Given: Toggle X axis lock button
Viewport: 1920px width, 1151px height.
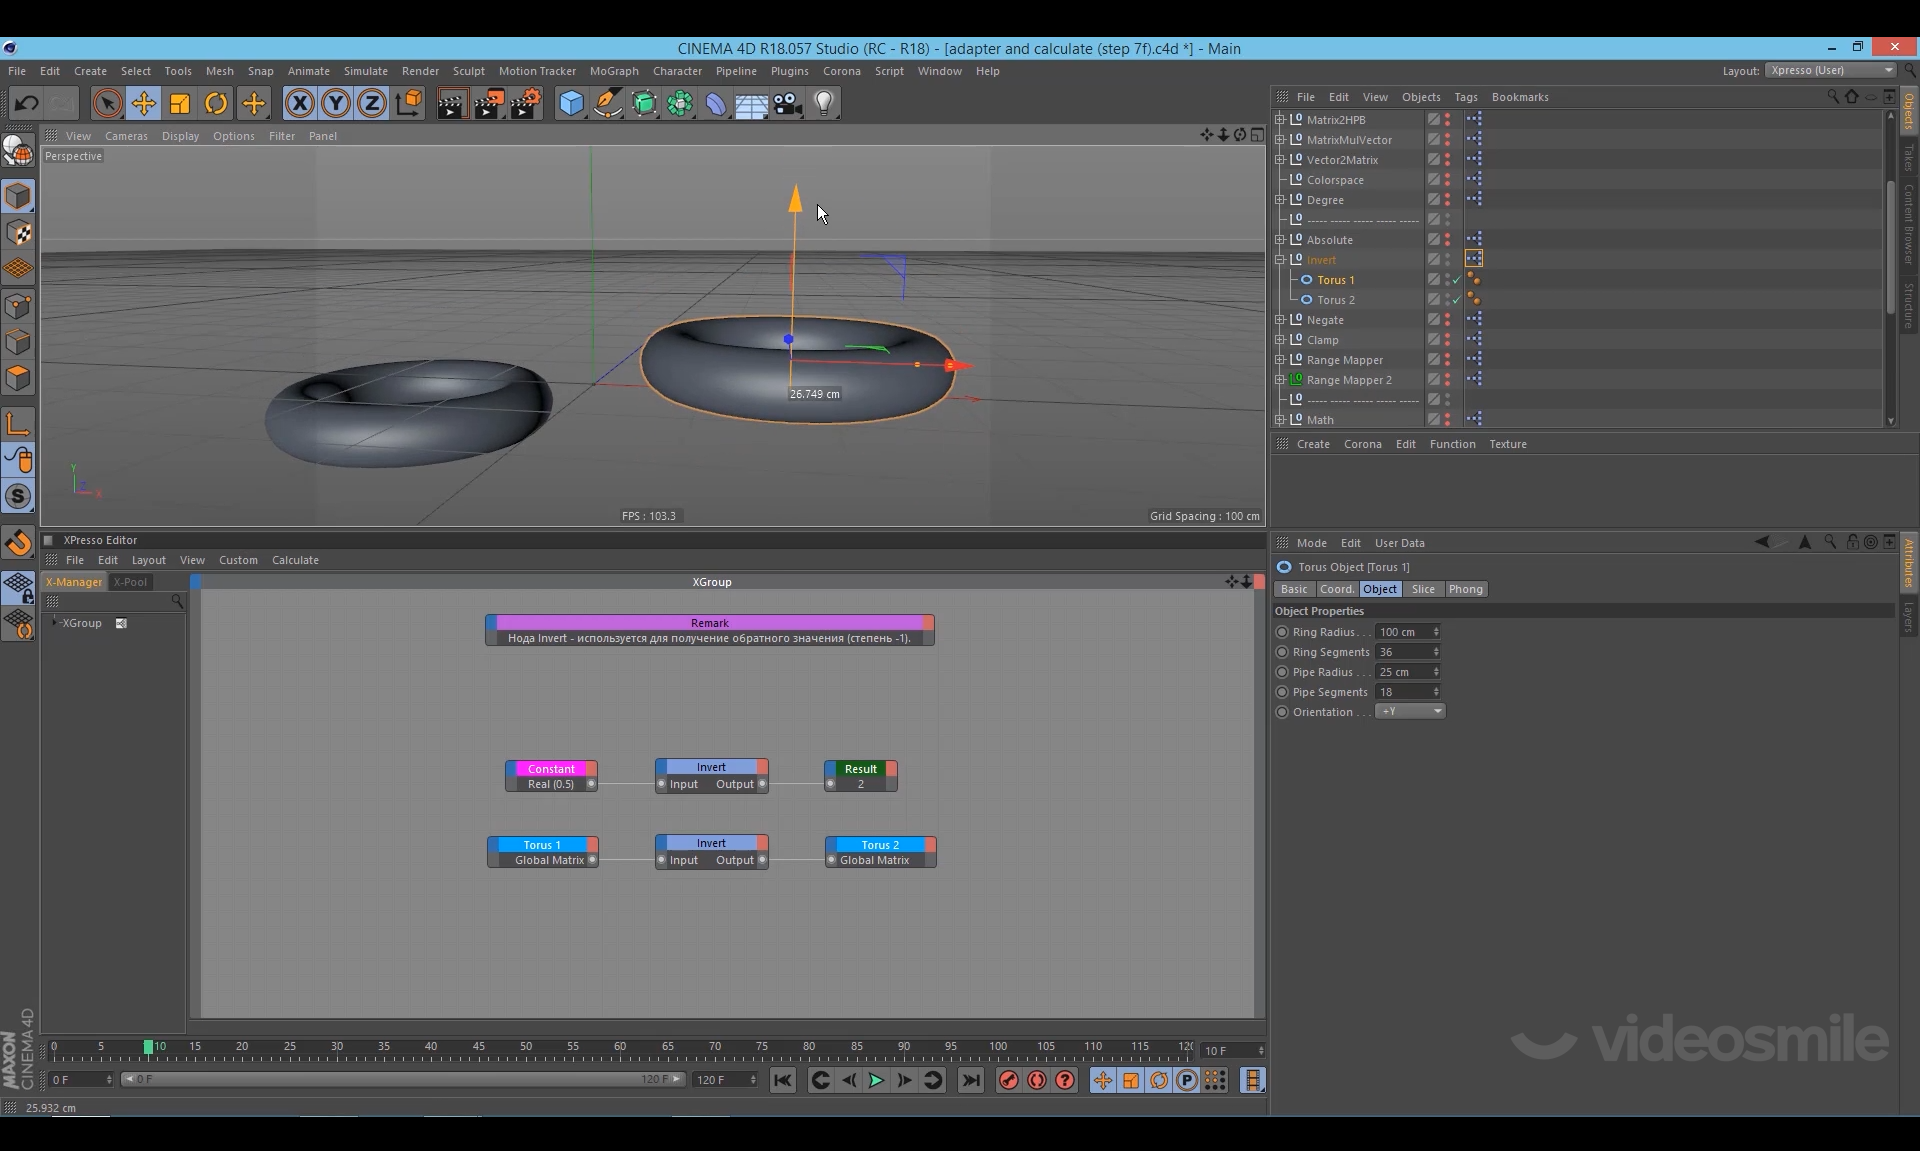Looking at the screenshot, I should 299,103.
